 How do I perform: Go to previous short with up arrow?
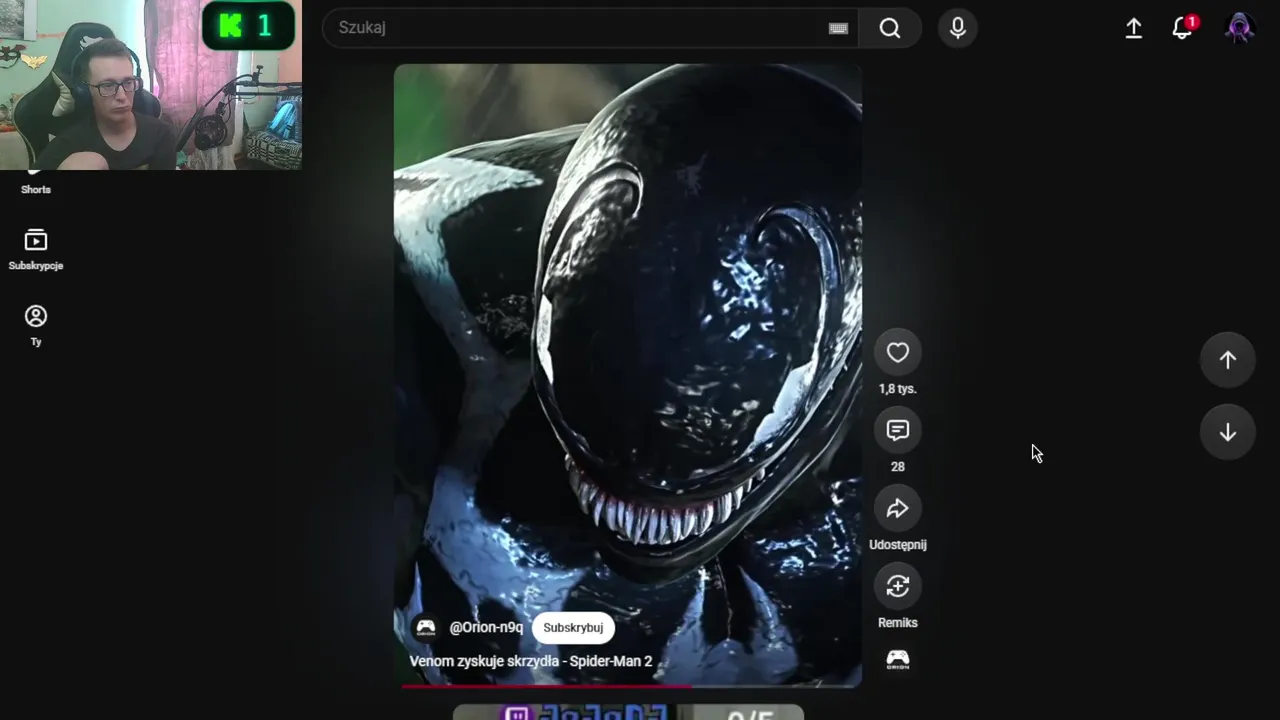(x=1228, y=360)
